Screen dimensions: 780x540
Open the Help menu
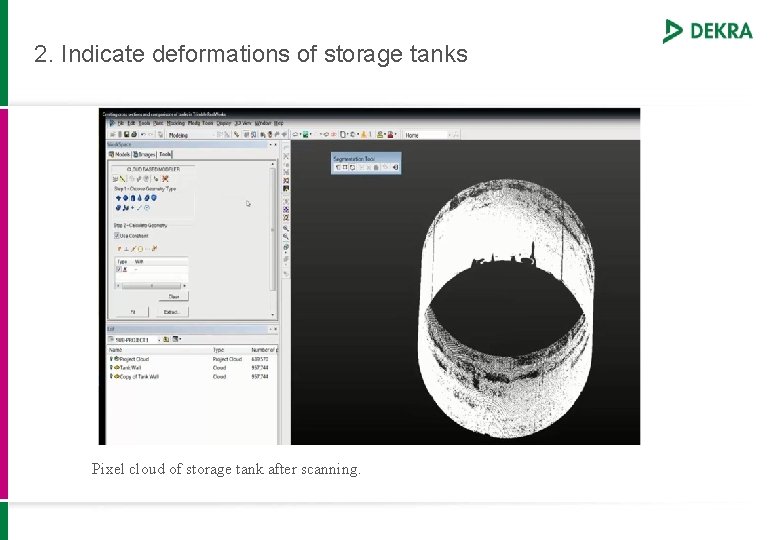point(279,123)
